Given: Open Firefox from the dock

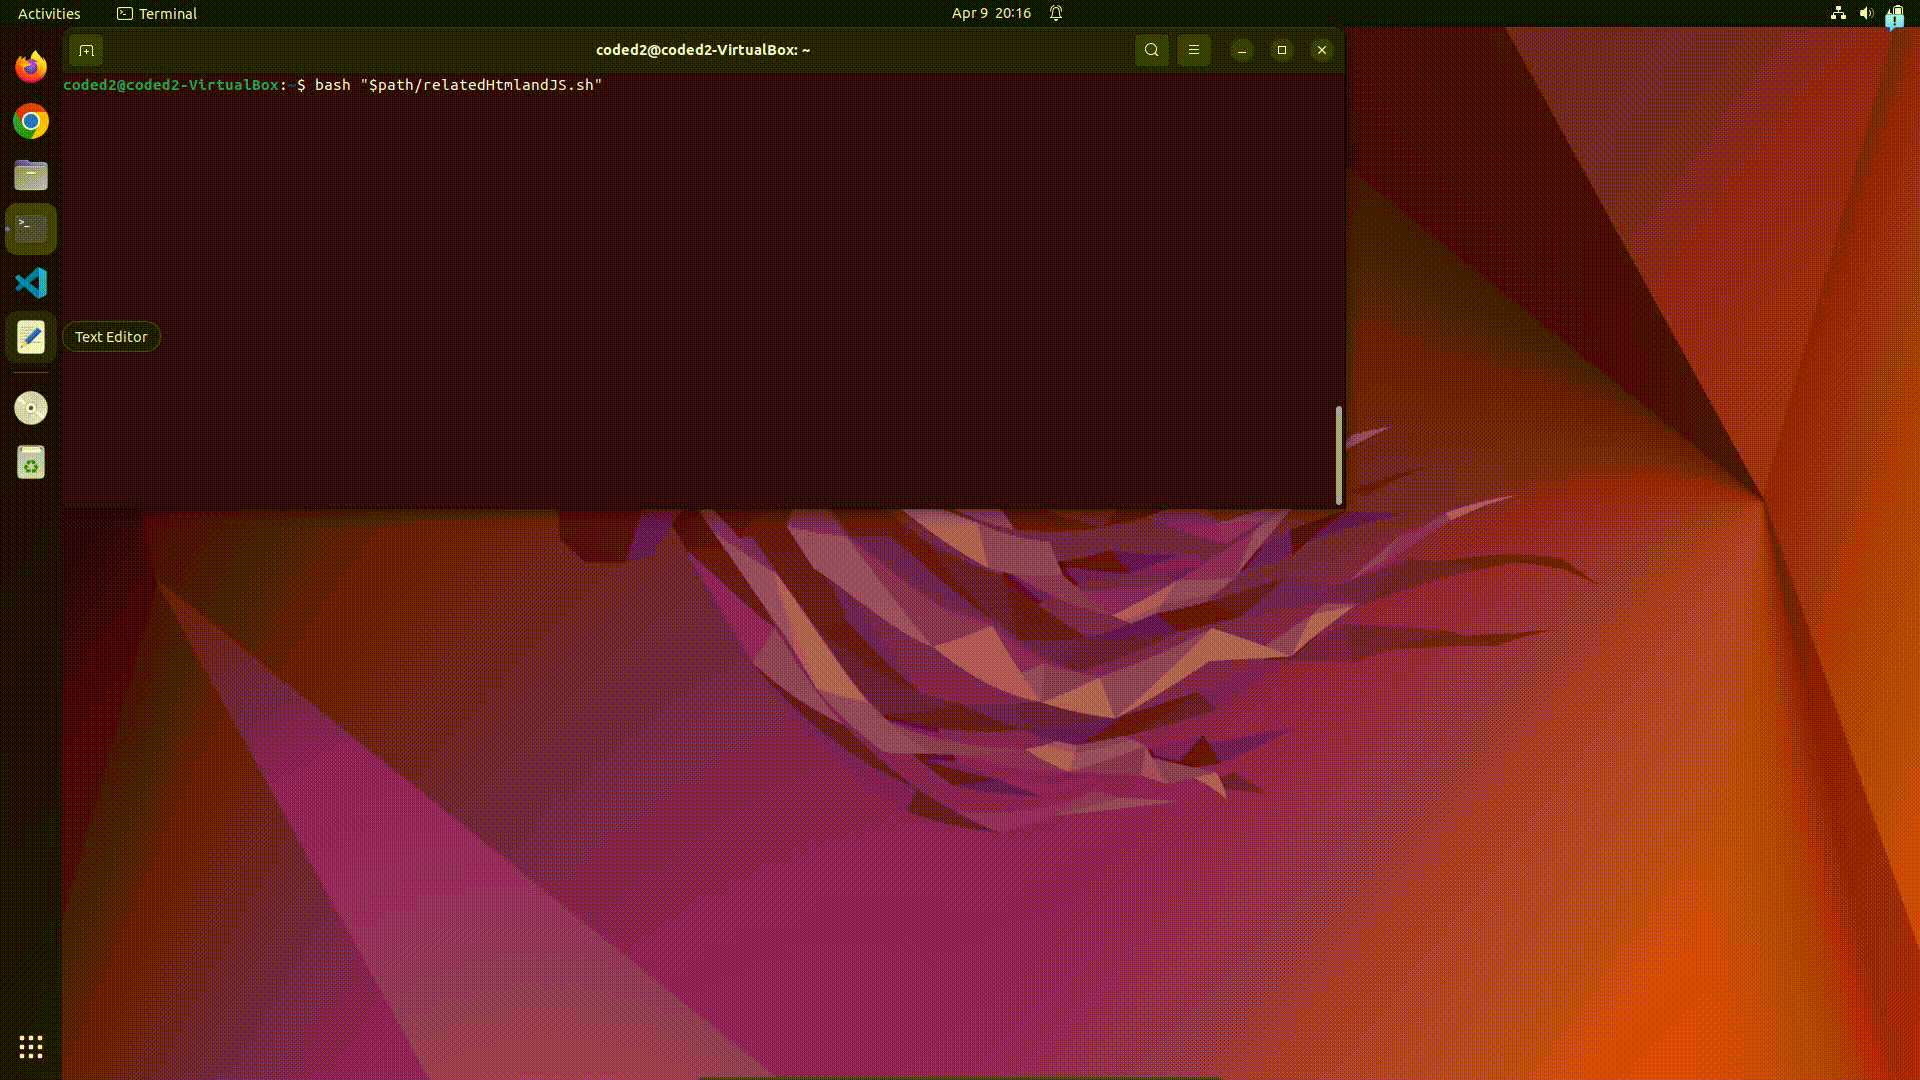Looking at the screenshot, I should point(30,67).
